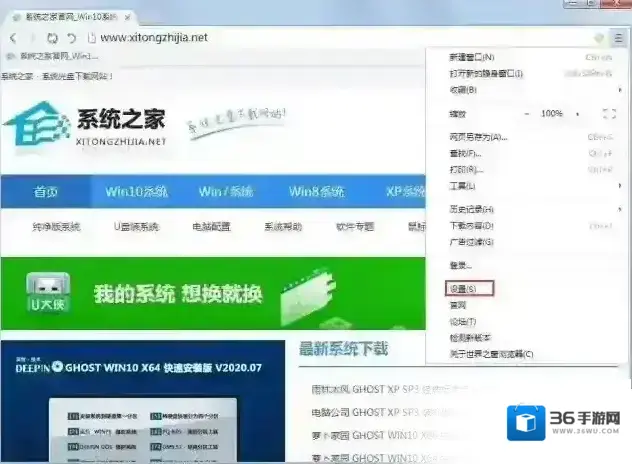Click the 系统帮助 sub-navigation link

coord(283,227)
